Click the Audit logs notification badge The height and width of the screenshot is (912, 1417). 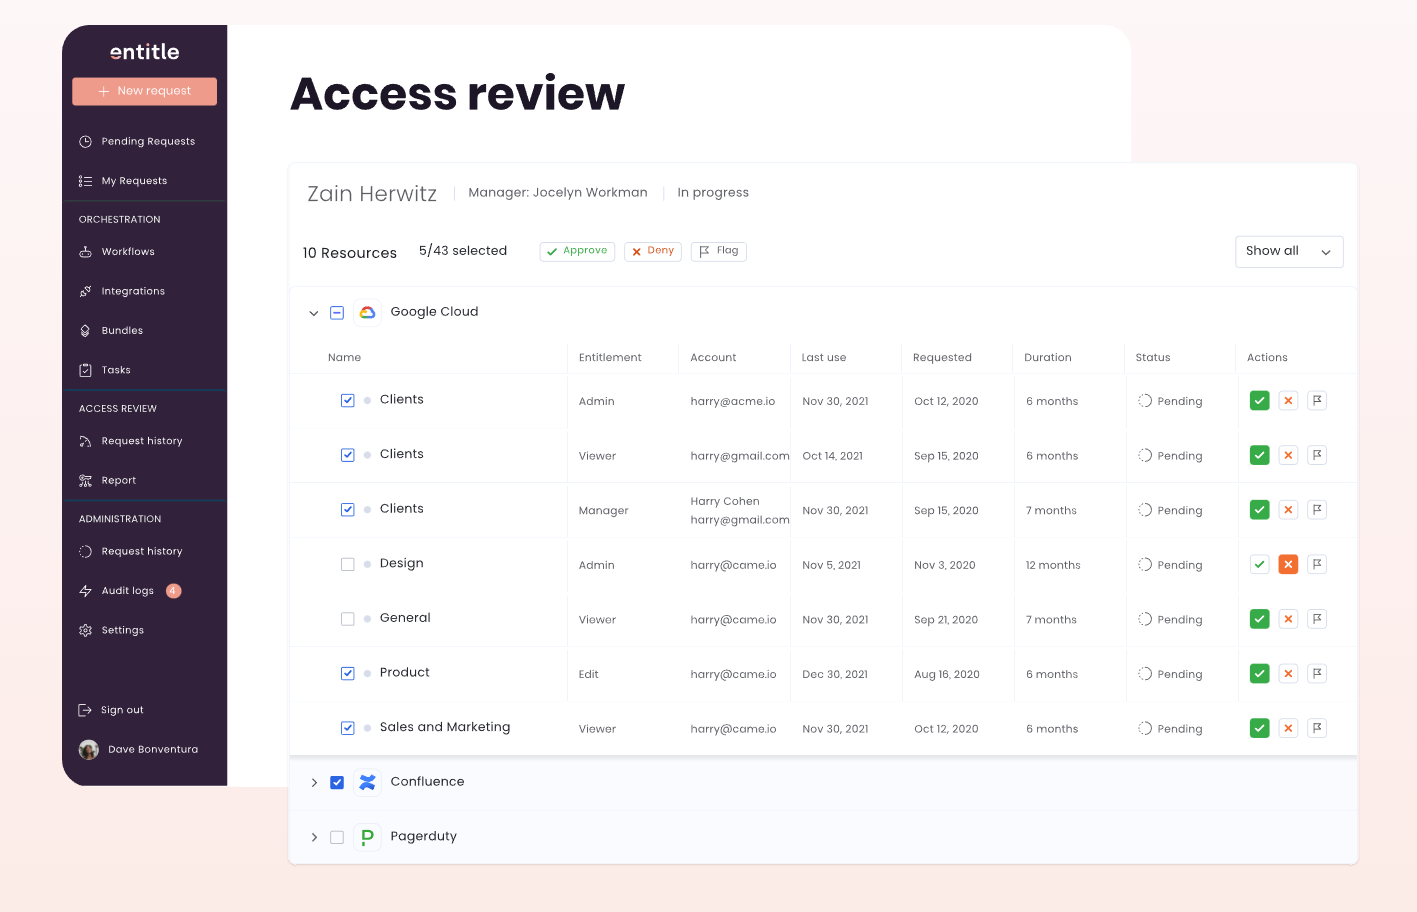point(174,591)
